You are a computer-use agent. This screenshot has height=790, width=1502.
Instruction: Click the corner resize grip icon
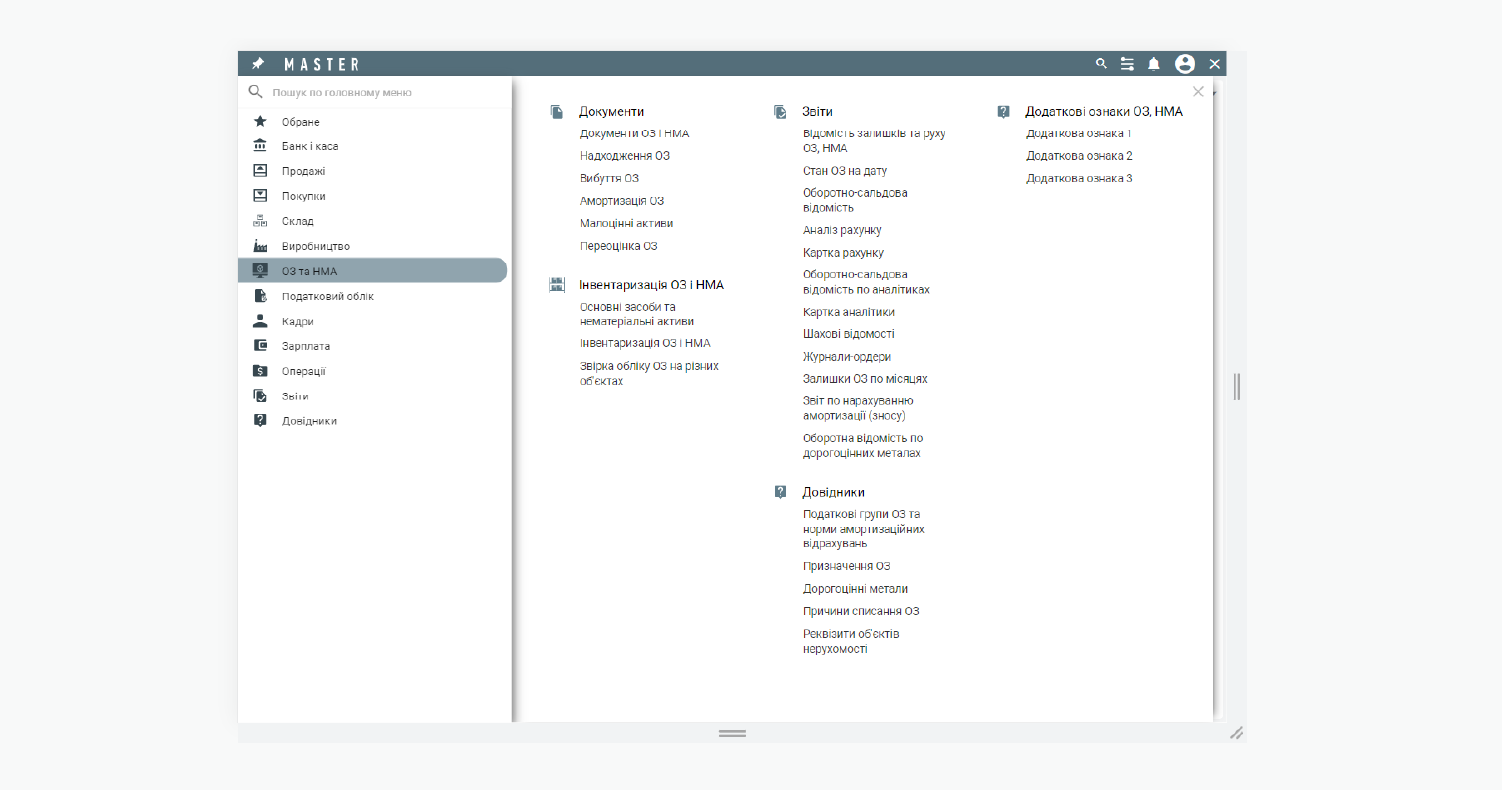1236,733
